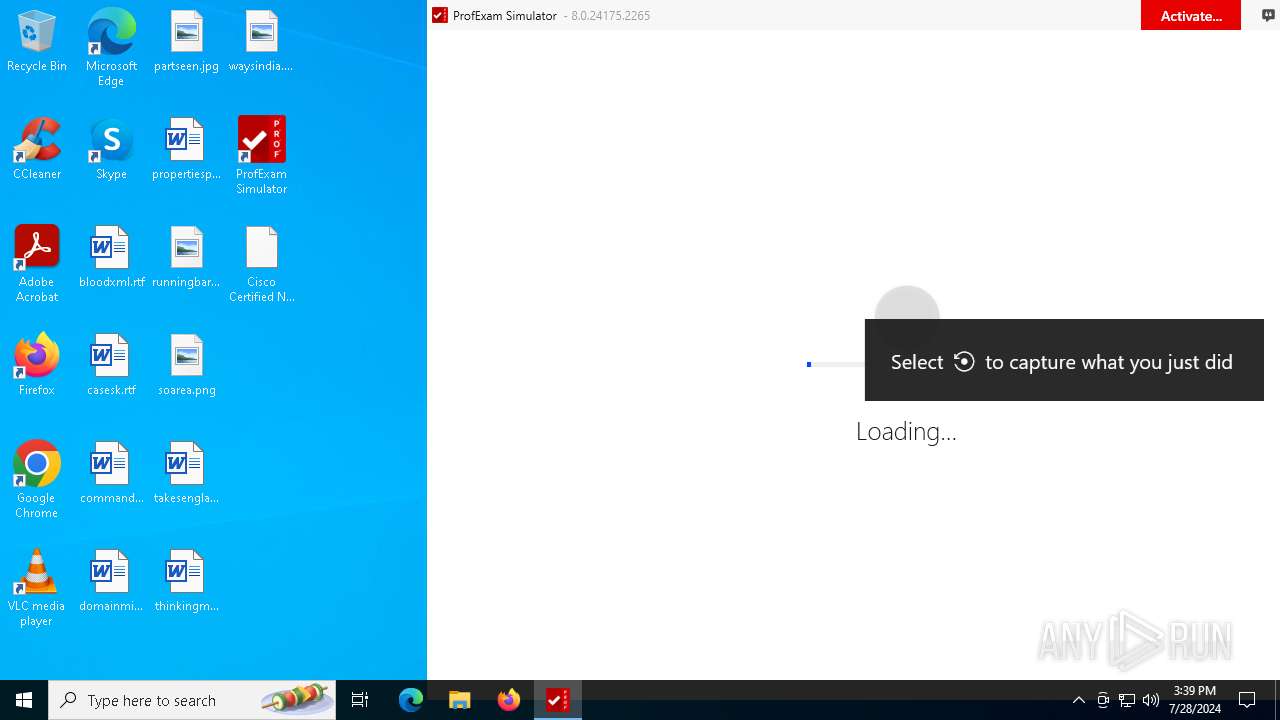Image resolution: width=1280 pixels, height=720 pixels.
Task: Open Task View on the taskbar
Action: tap(360, 700)
